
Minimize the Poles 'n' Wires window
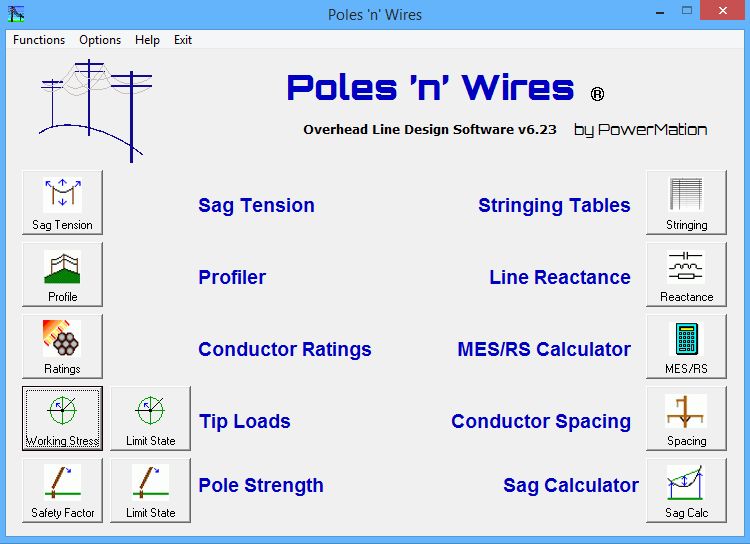coord(660,11)
